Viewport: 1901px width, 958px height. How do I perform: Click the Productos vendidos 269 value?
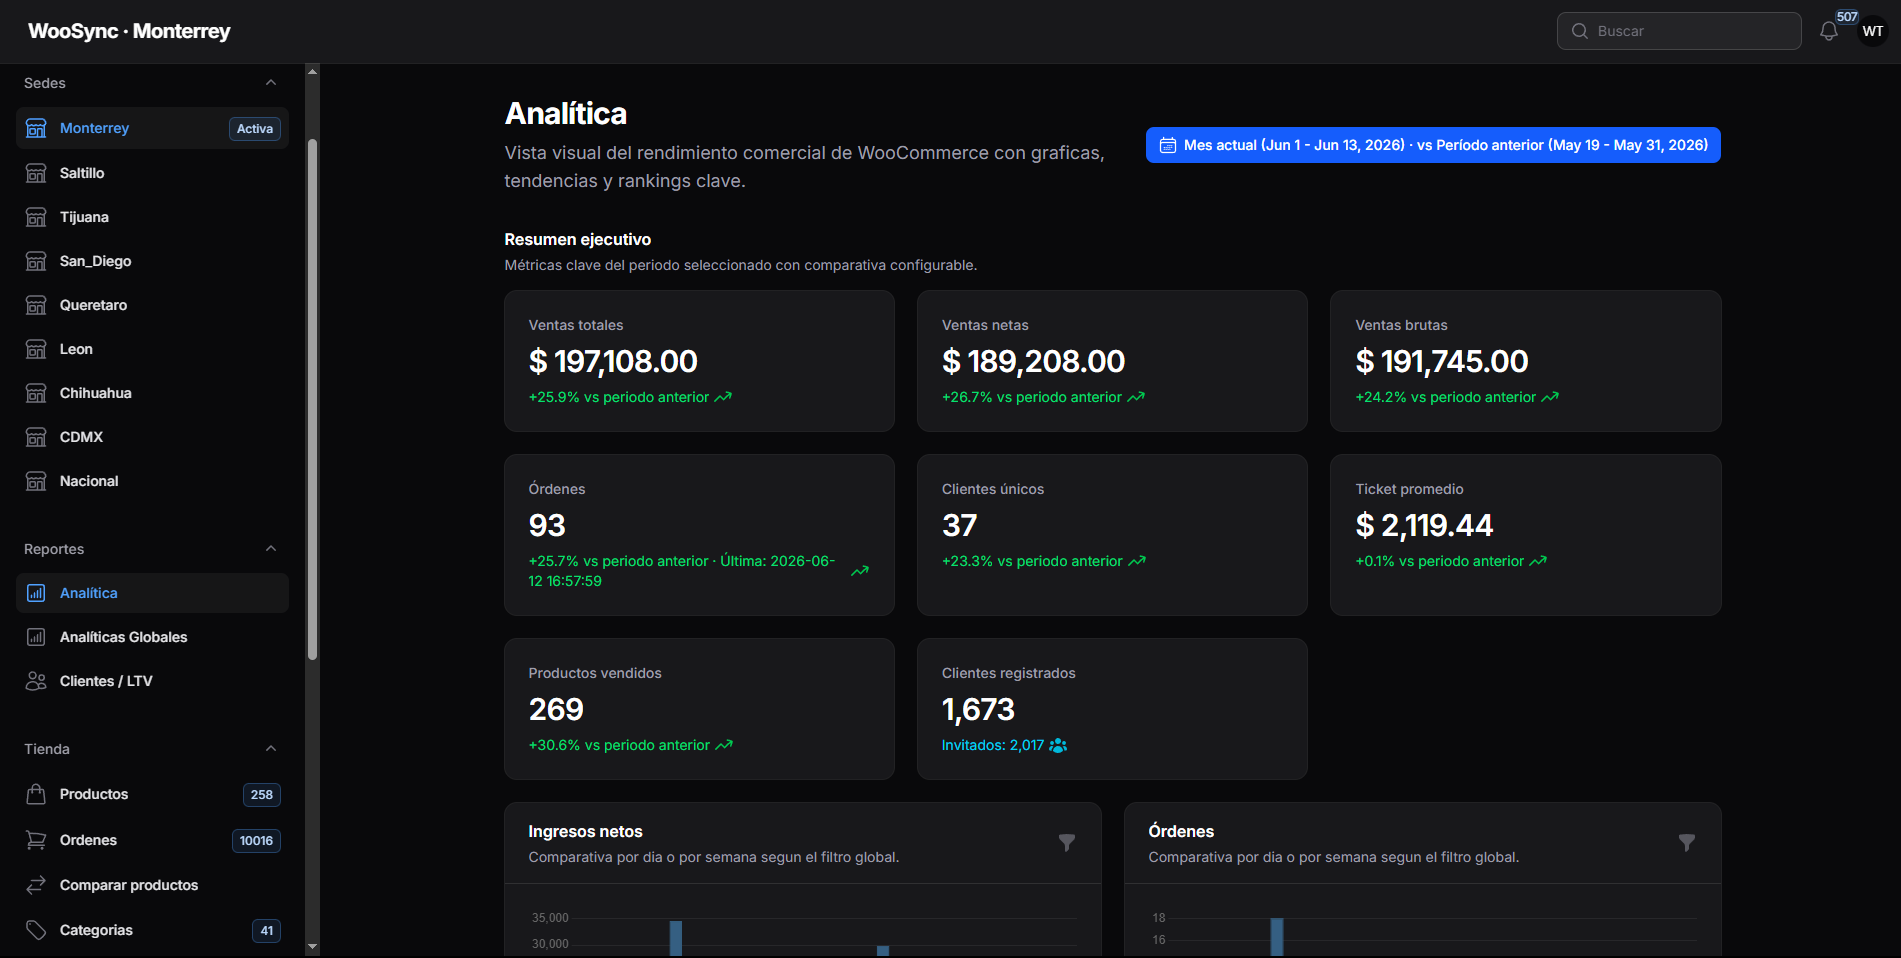tap(556, 709)
